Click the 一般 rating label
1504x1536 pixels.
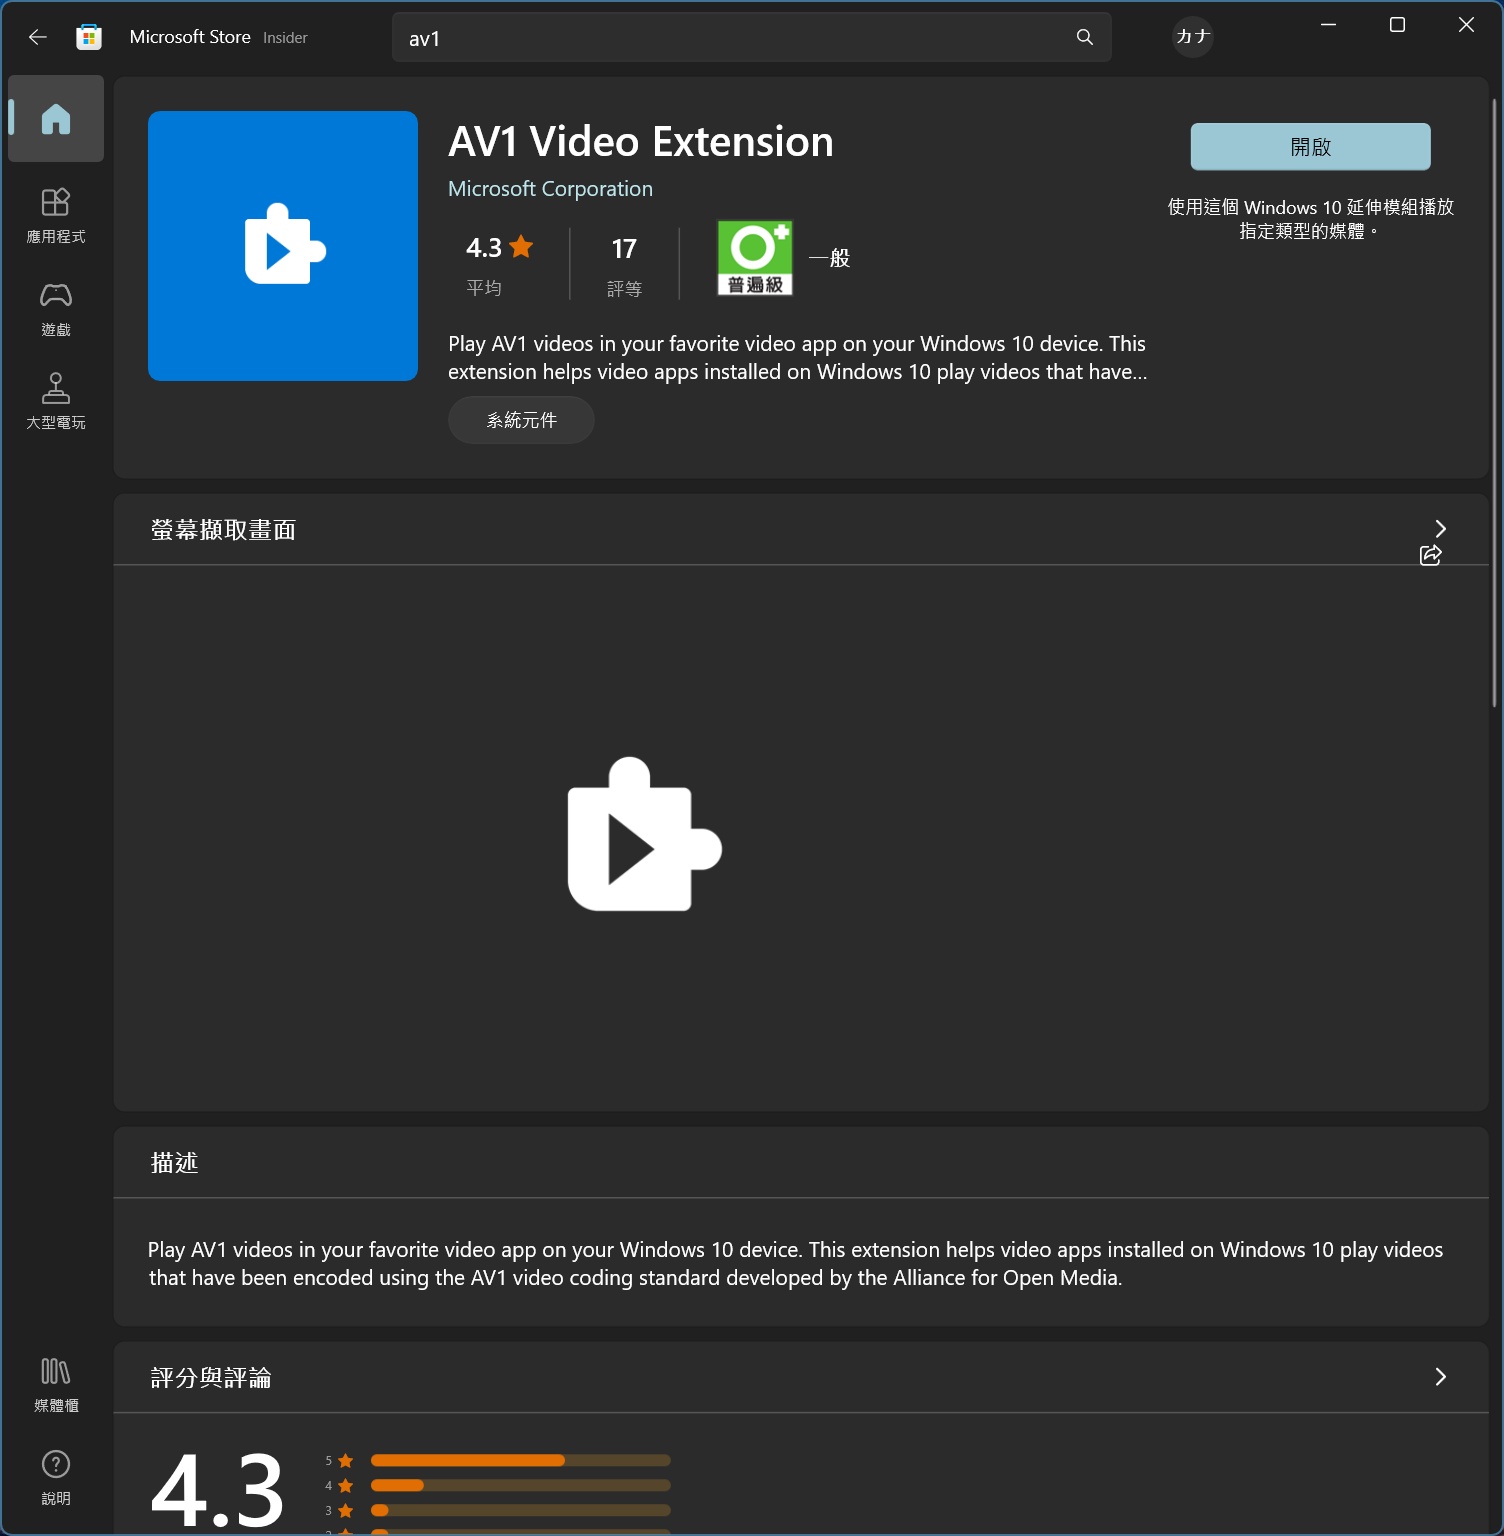[x=830, y=258]
